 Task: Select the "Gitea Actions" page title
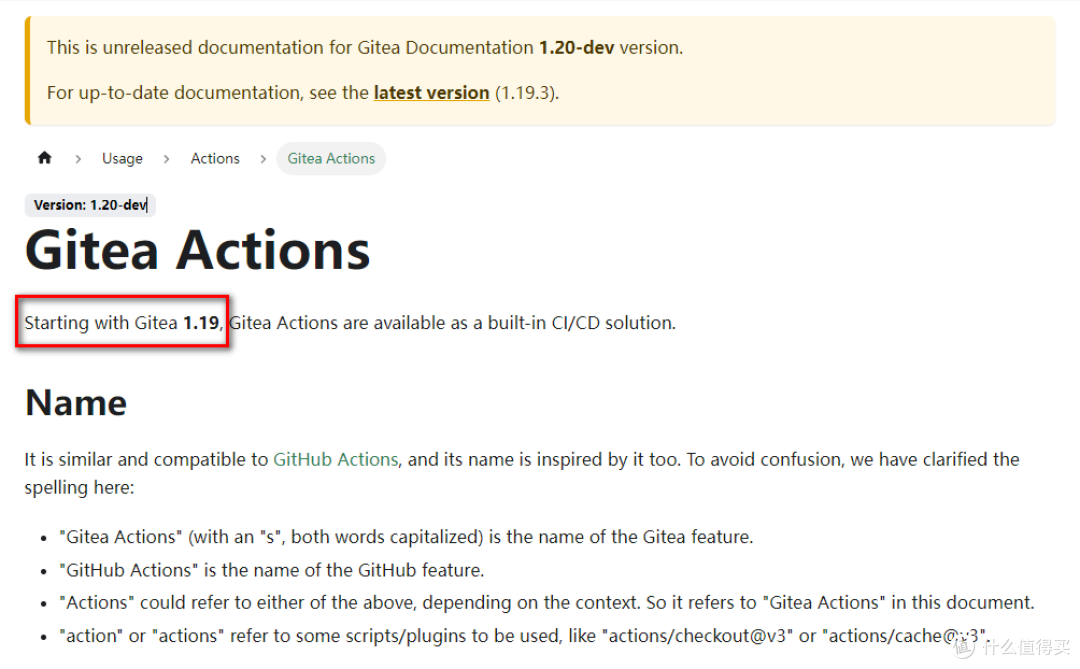[x=196, y=250]
